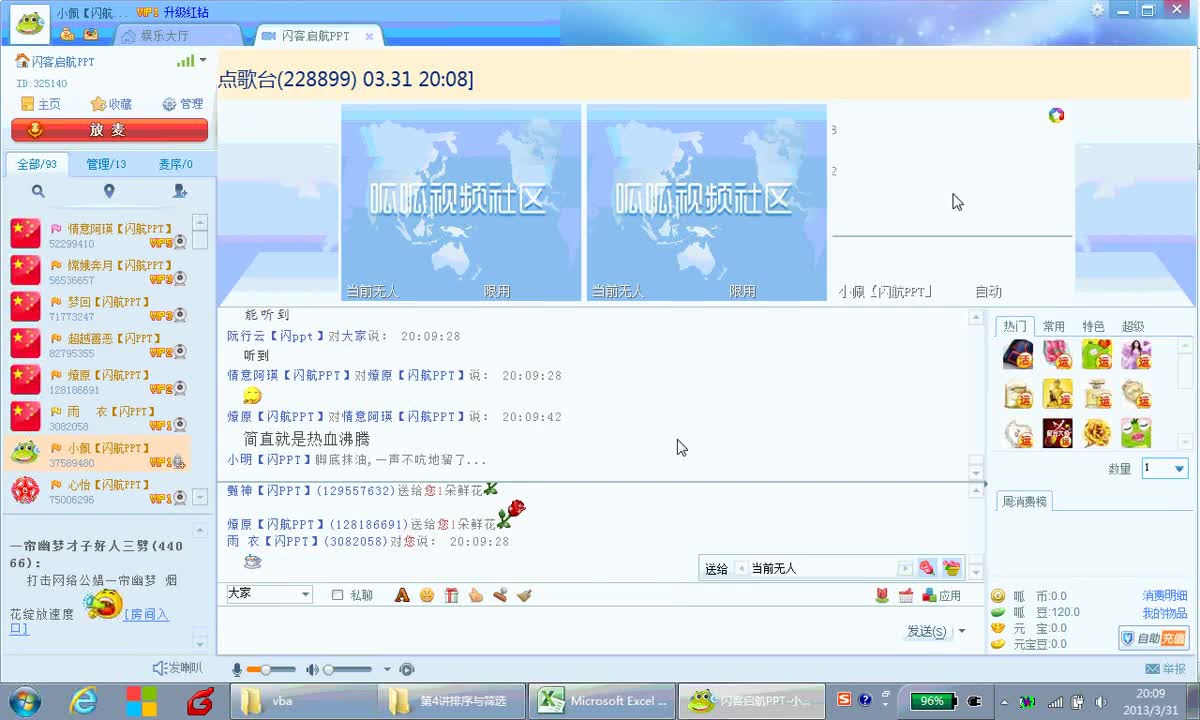Click the tulip flower icon near 应用
1200x720 pixels.
point(881,595)
